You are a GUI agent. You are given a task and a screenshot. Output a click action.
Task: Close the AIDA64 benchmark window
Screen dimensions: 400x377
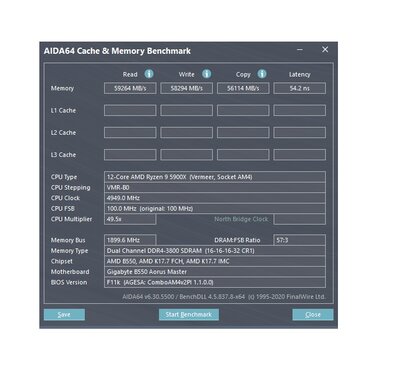click(325, 50)
